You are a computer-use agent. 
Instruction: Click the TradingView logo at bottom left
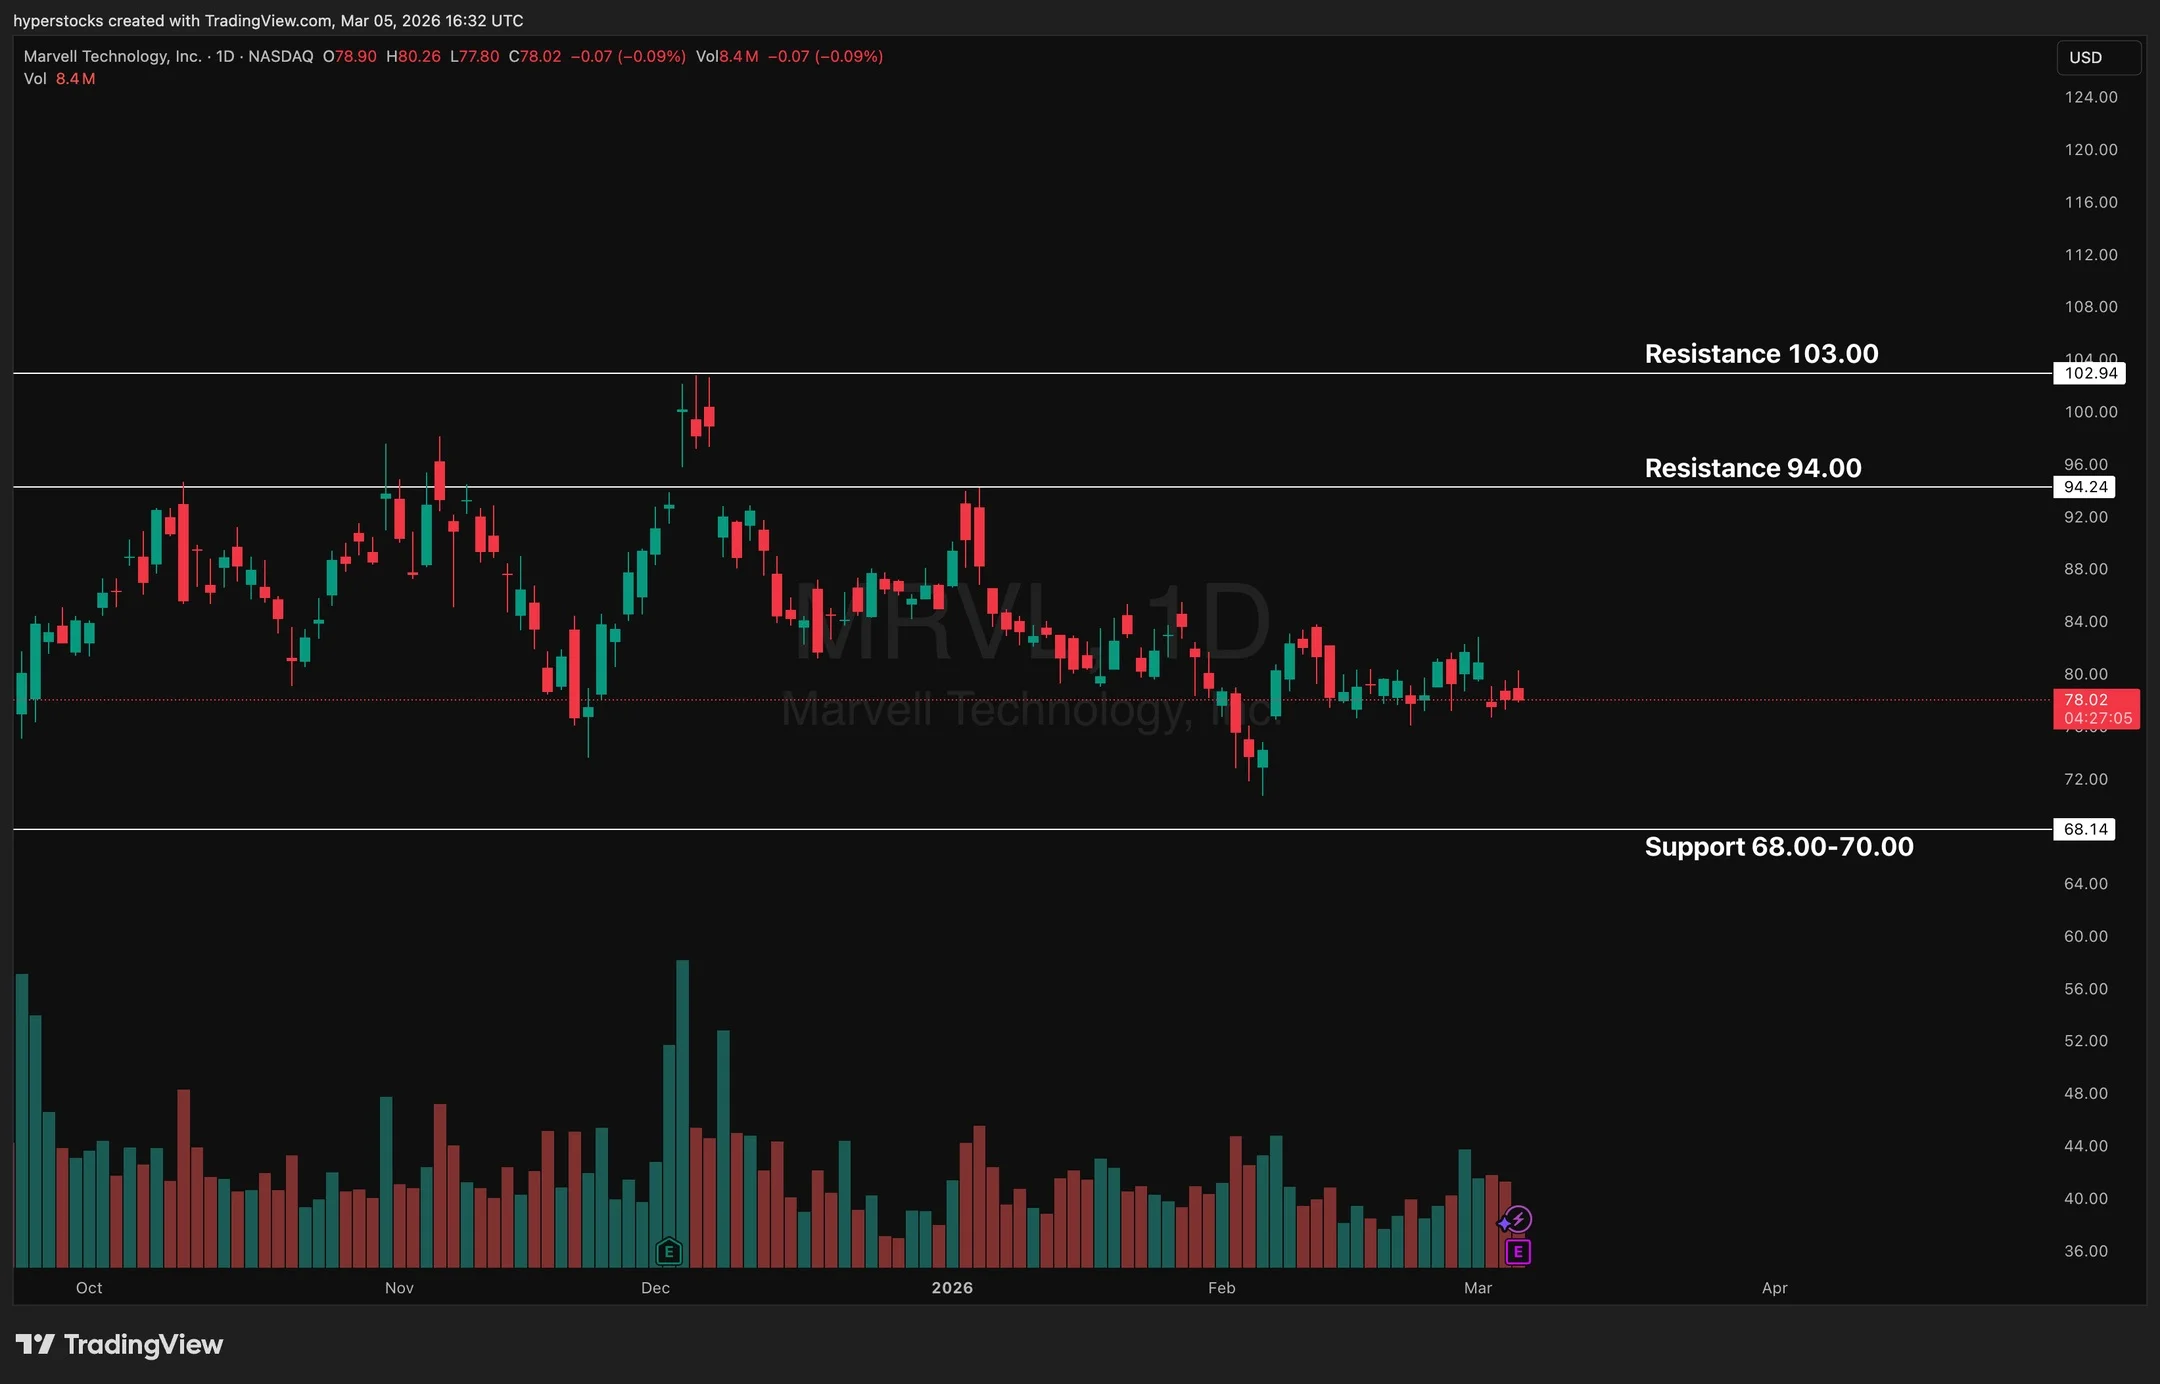click(x=119, y=1344)
